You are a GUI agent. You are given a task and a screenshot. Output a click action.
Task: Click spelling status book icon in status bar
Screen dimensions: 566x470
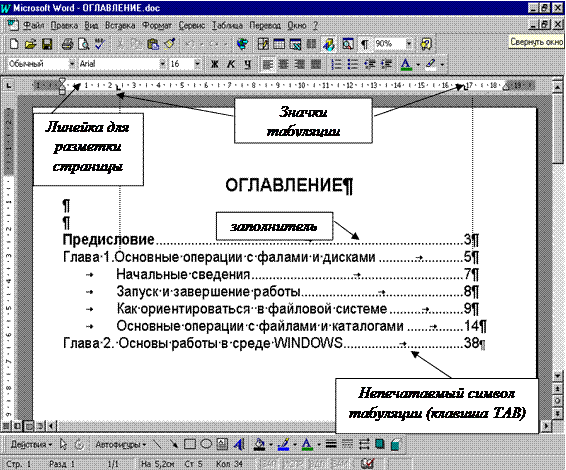[x=367, y=464]
